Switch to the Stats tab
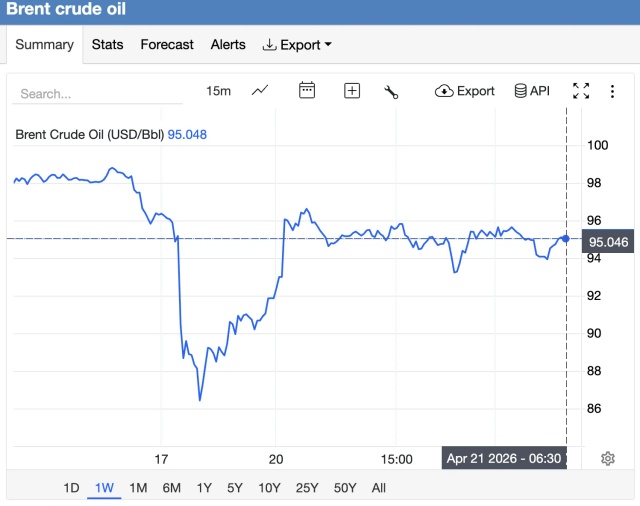This screenshot has width=640, height=506. pos(107,44)
